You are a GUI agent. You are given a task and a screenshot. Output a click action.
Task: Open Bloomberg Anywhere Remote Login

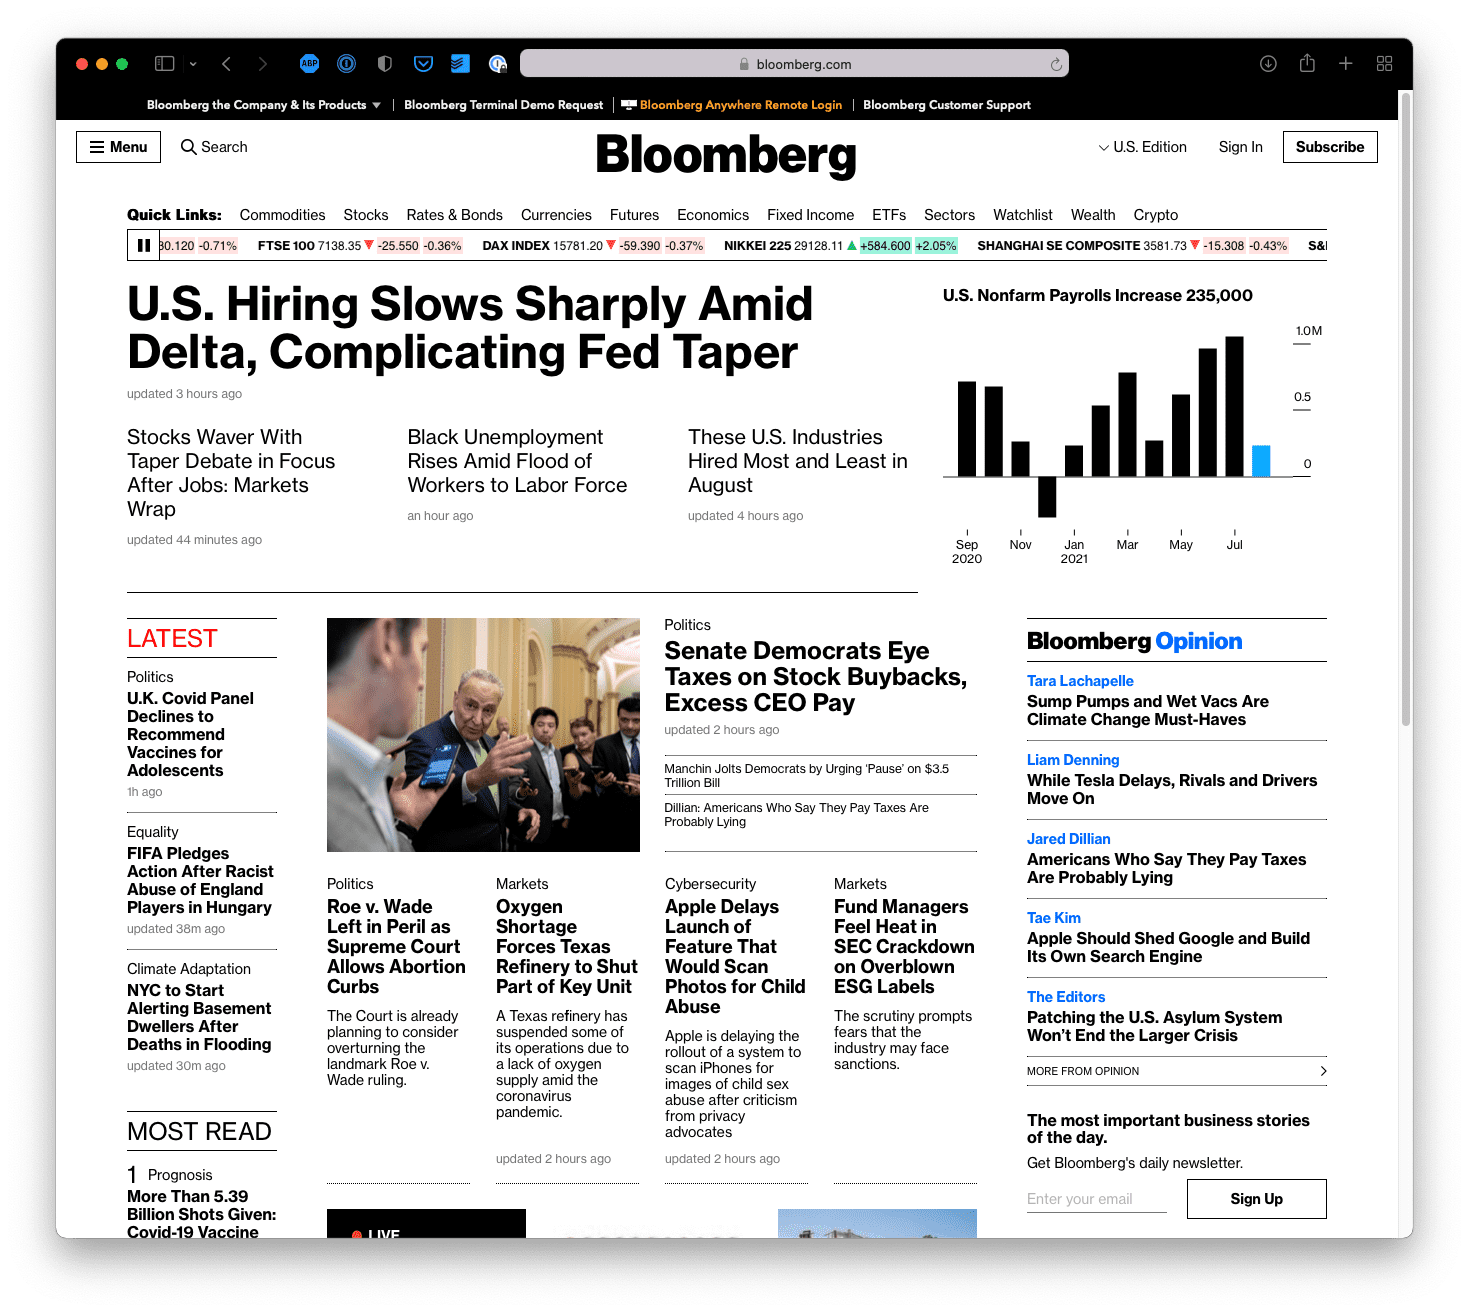732,105
